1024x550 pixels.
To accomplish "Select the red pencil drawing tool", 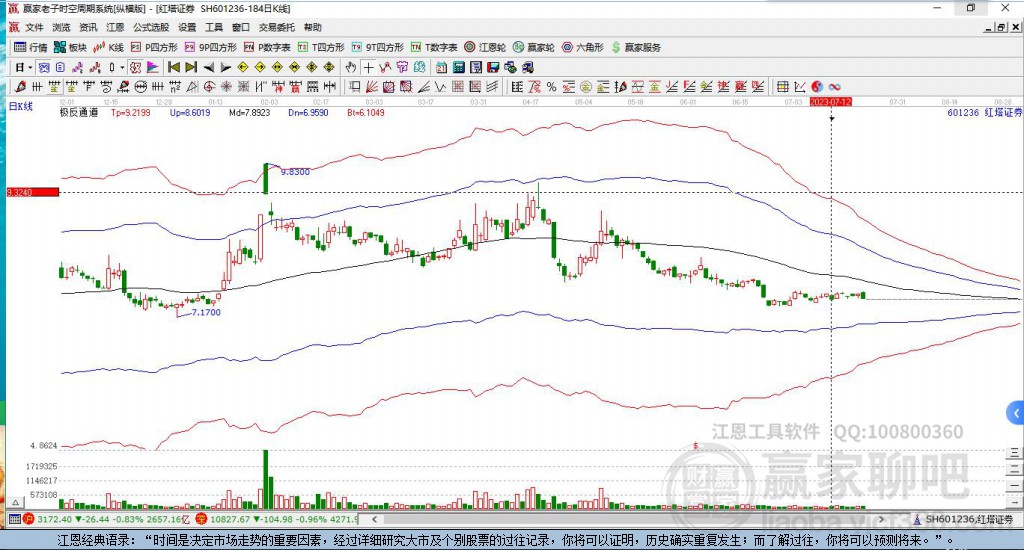I will click(x=20, y=86).
